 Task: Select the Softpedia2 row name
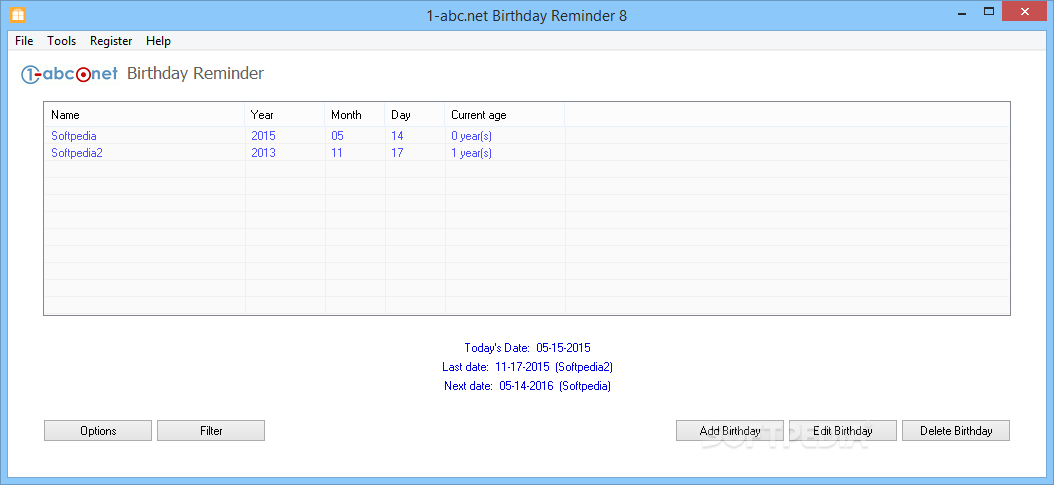coord(77,152)
